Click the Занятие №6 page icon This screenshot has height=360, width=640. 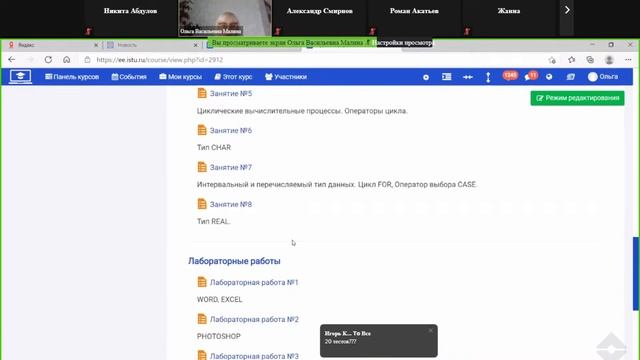tap(202, 130)
